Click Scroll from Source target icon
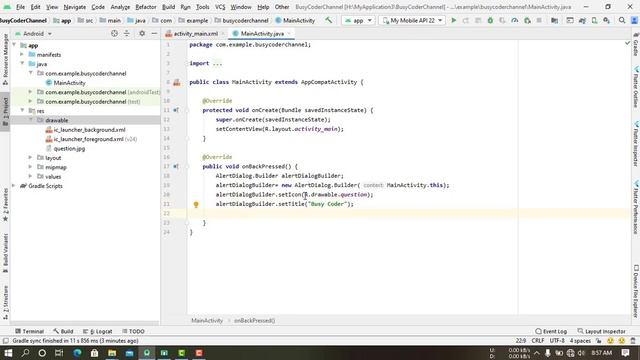The width and height of the screenshot is (640, 360). pyautogui.click(x=114, y=33)
